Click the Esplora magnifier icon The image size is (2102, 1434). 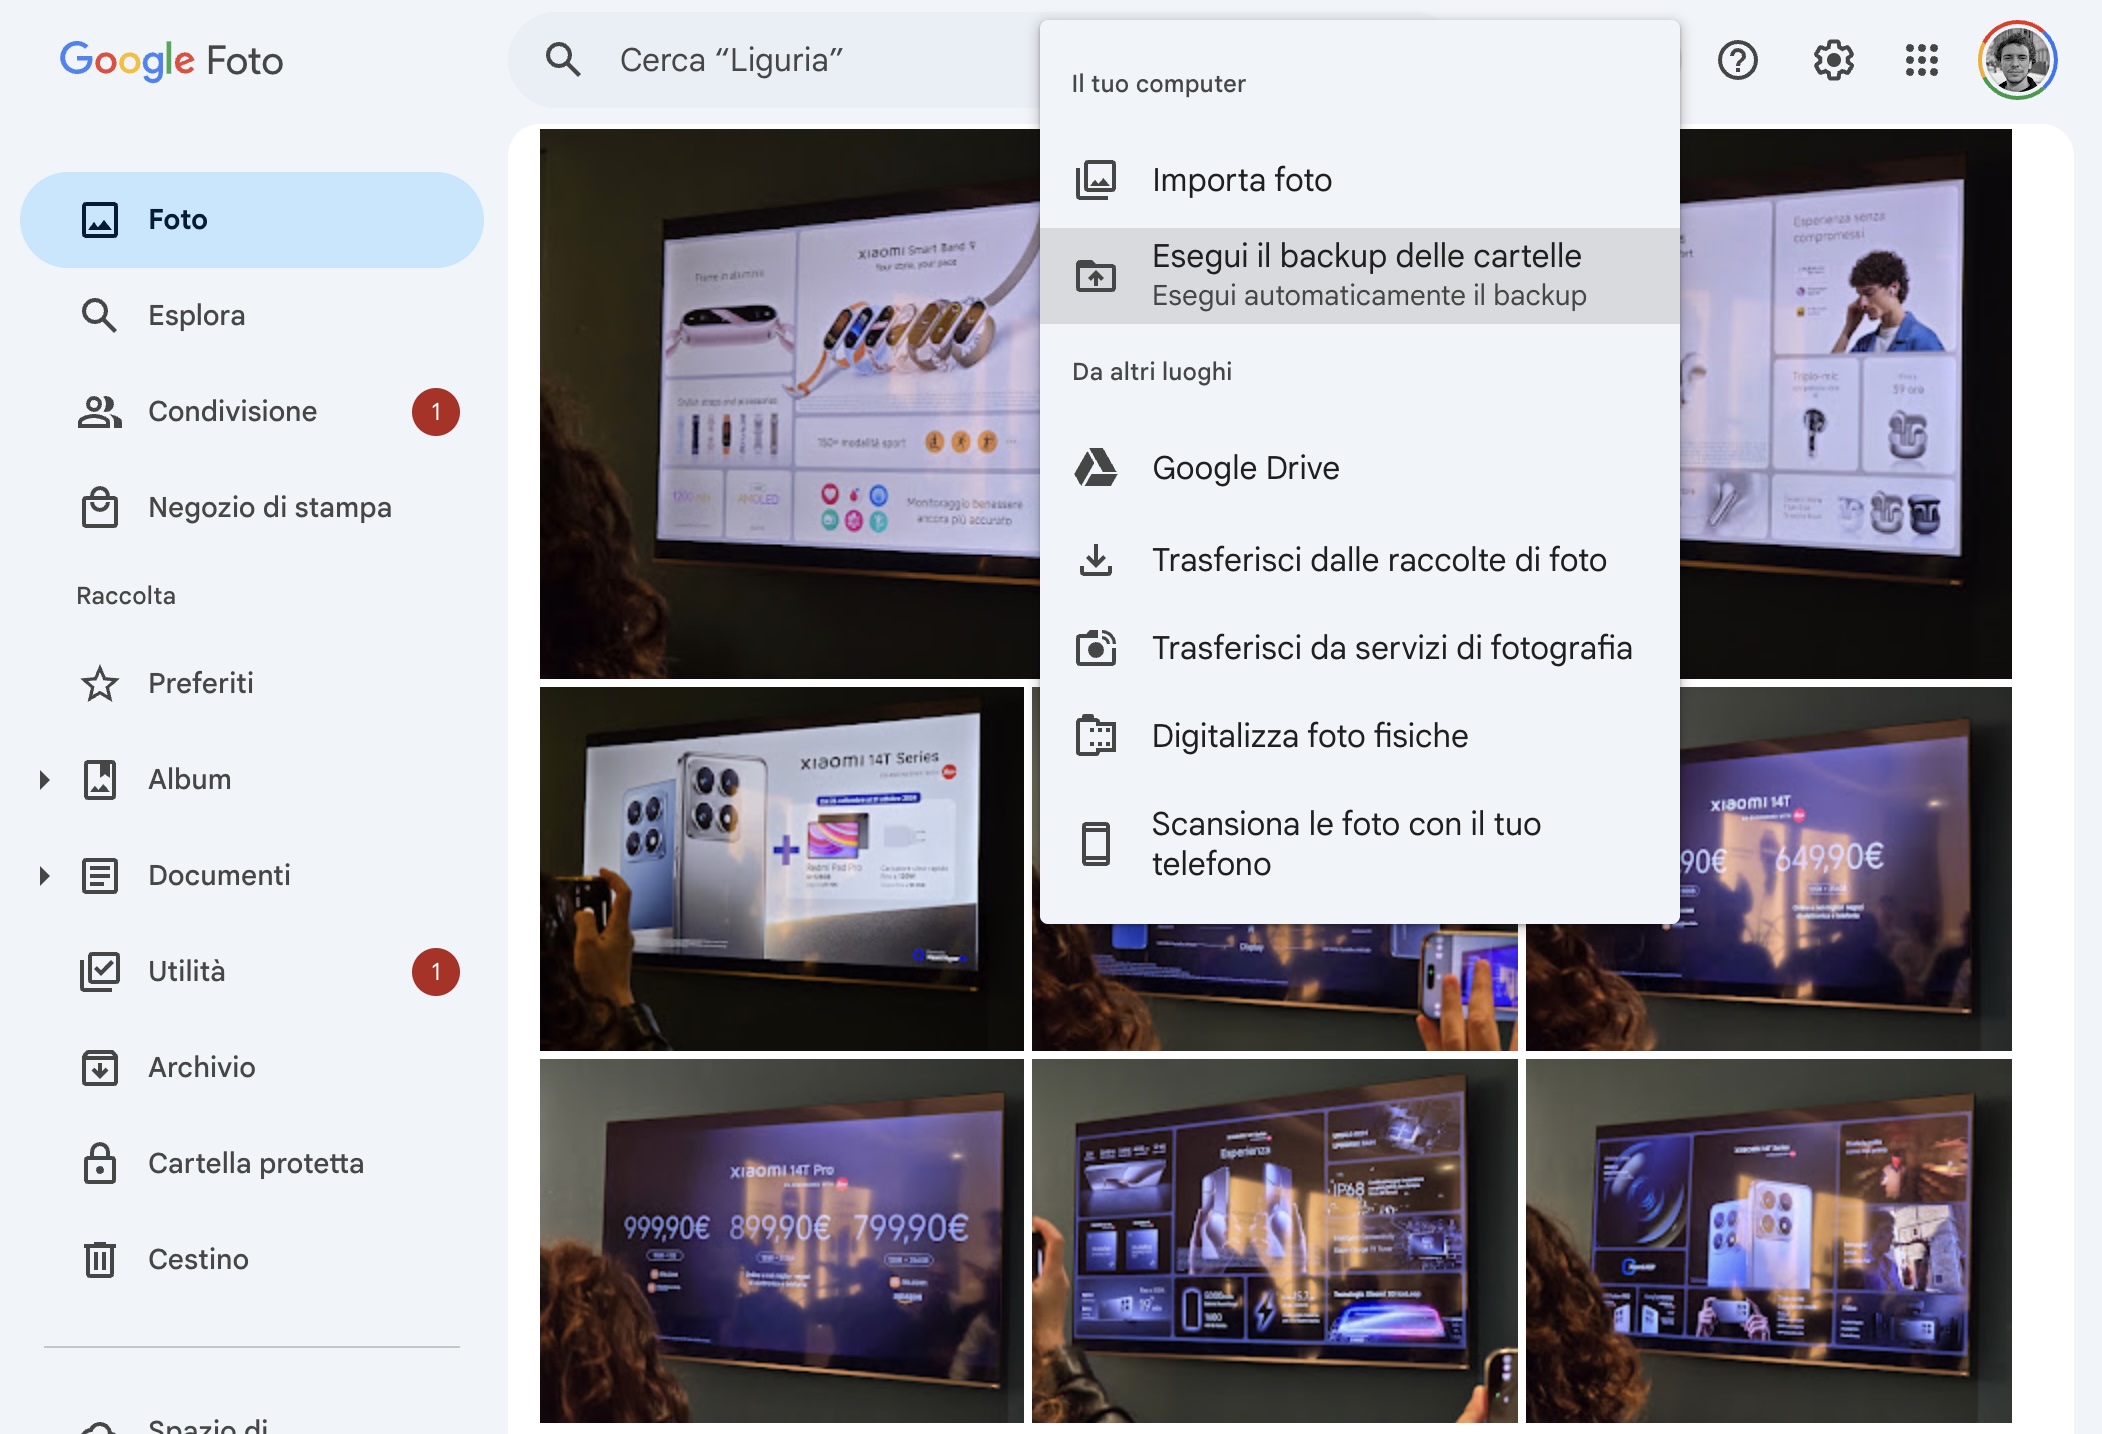[100, 316]
